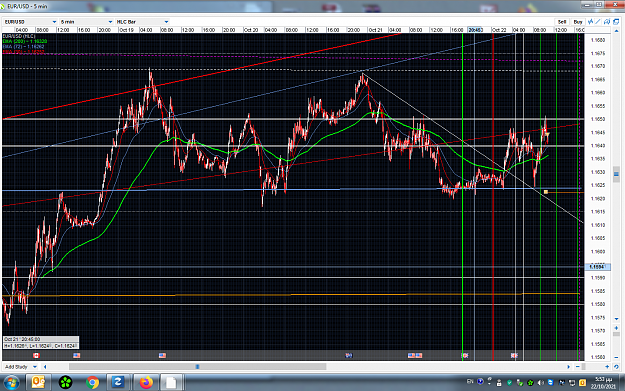This screenshot has height=391, width=625.
Task: Click the detach chart window icon
Action: point(616,22)
